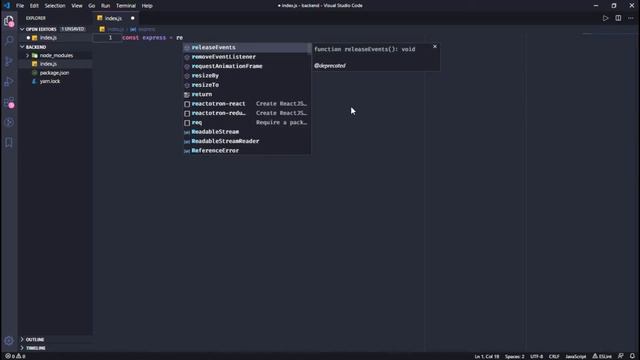Open the Explorer view in activity bar
The image size is (640, 360).
[x=9, y=21]
